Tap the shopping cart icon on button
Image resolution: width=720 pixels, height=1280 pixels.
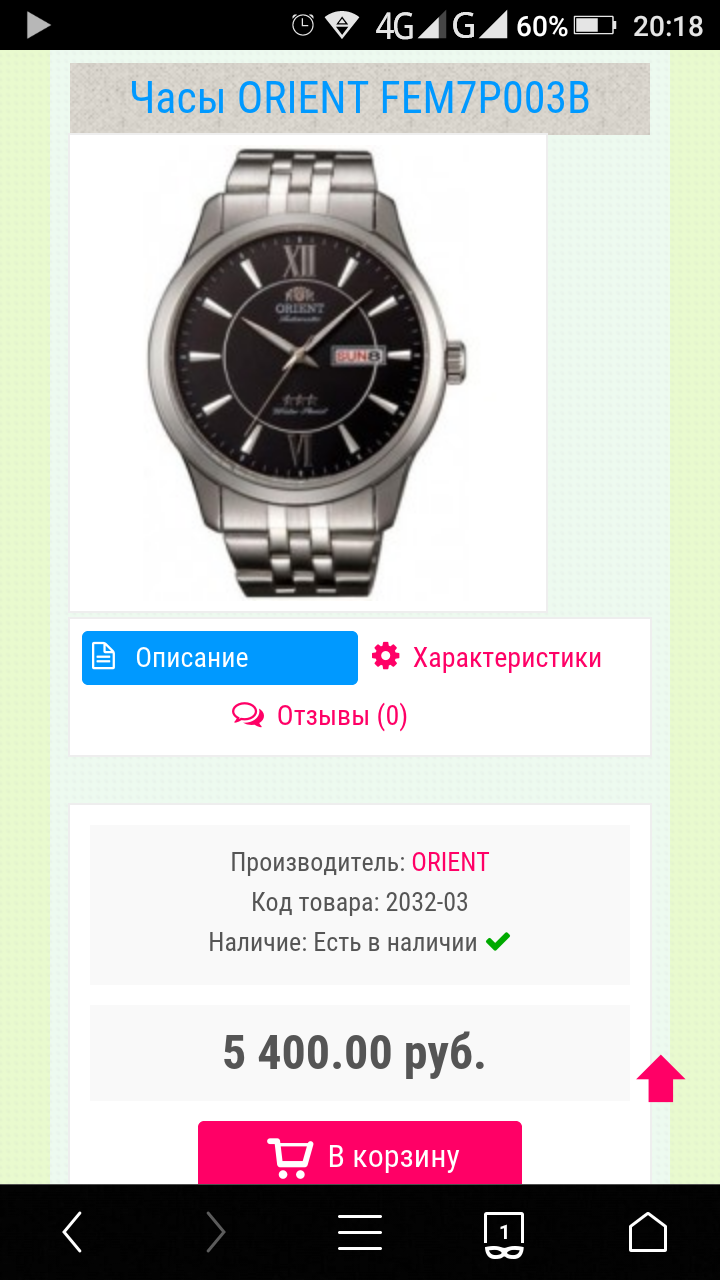click(290, 1157)
